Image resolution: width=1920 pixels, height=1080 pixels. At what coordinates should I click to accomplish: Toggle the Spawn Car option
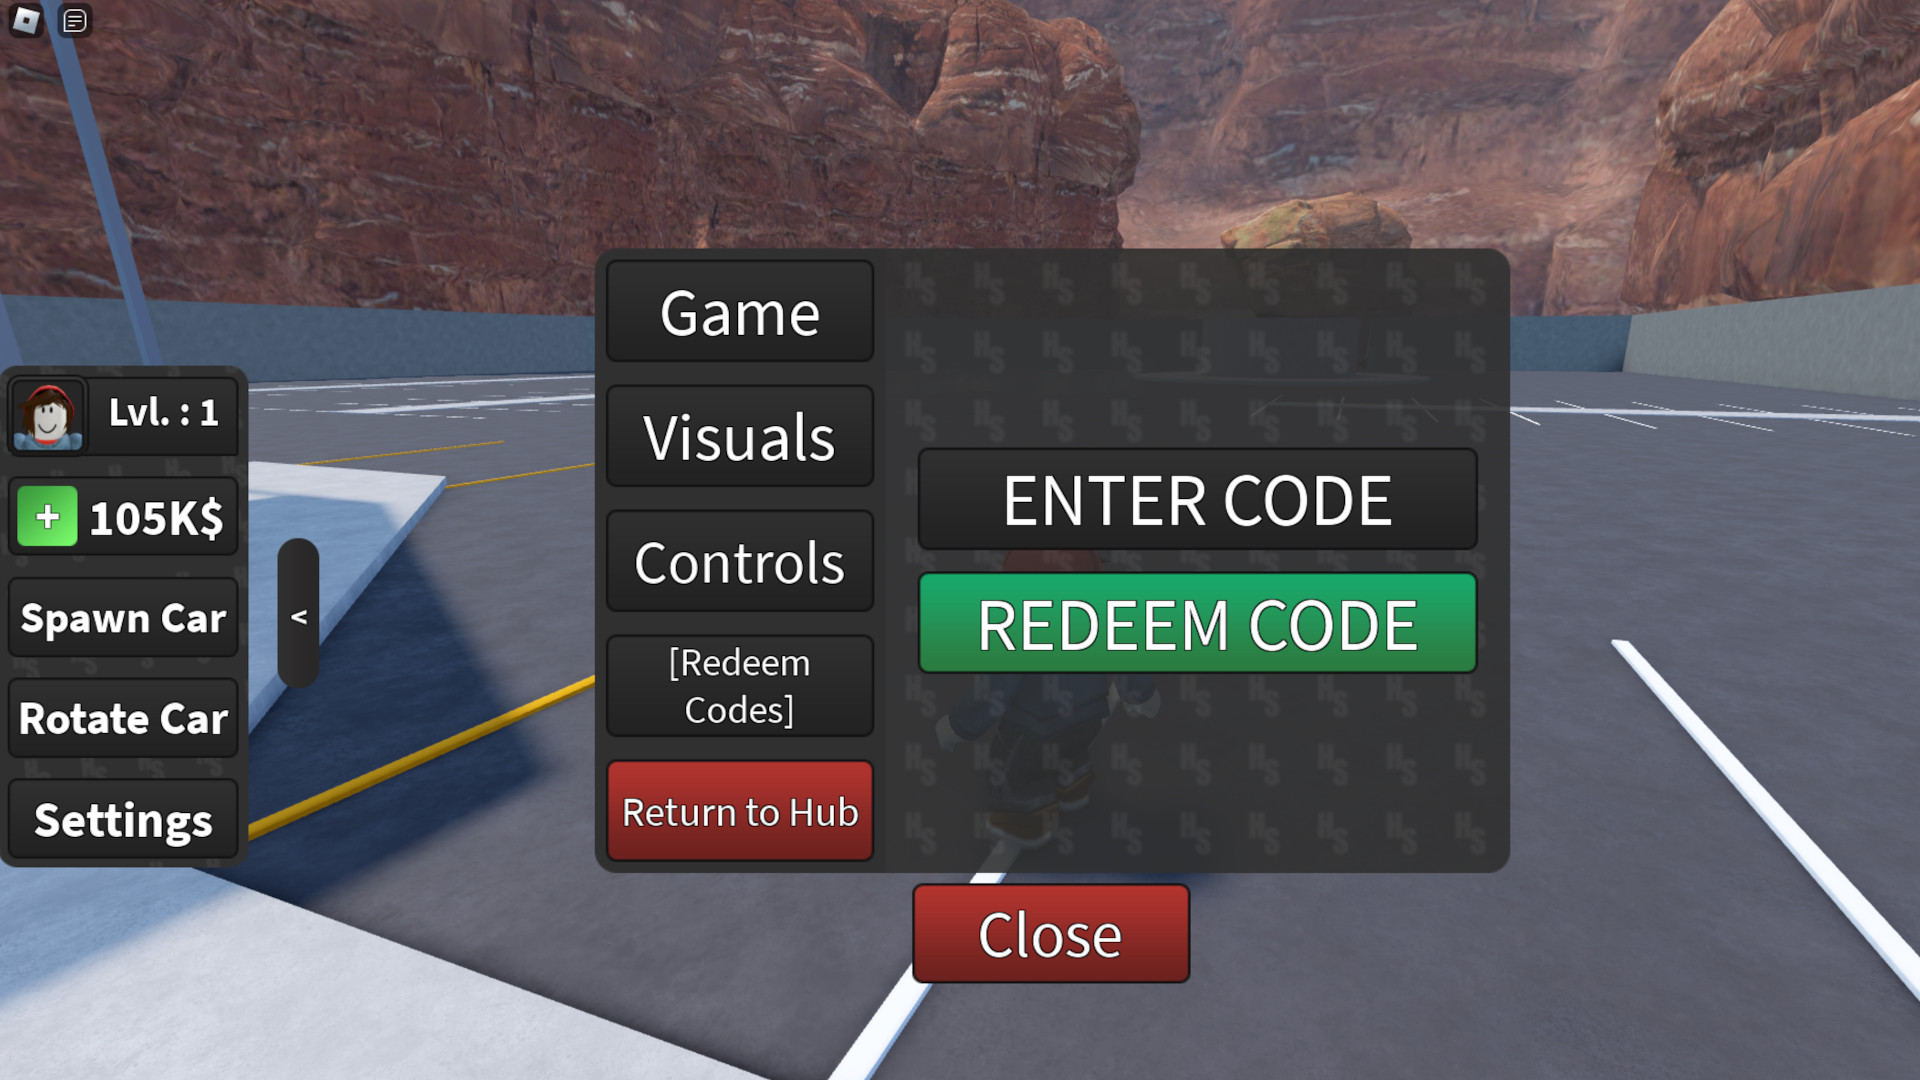(123, 617)
